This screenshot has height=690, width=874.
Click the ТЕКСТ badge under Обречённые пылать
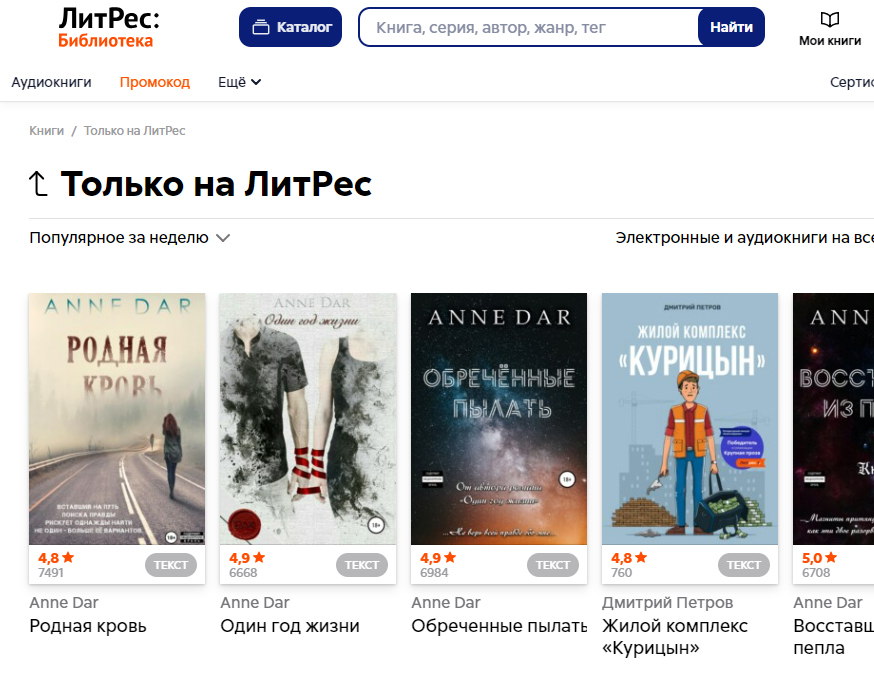click(x=553, y=565)
